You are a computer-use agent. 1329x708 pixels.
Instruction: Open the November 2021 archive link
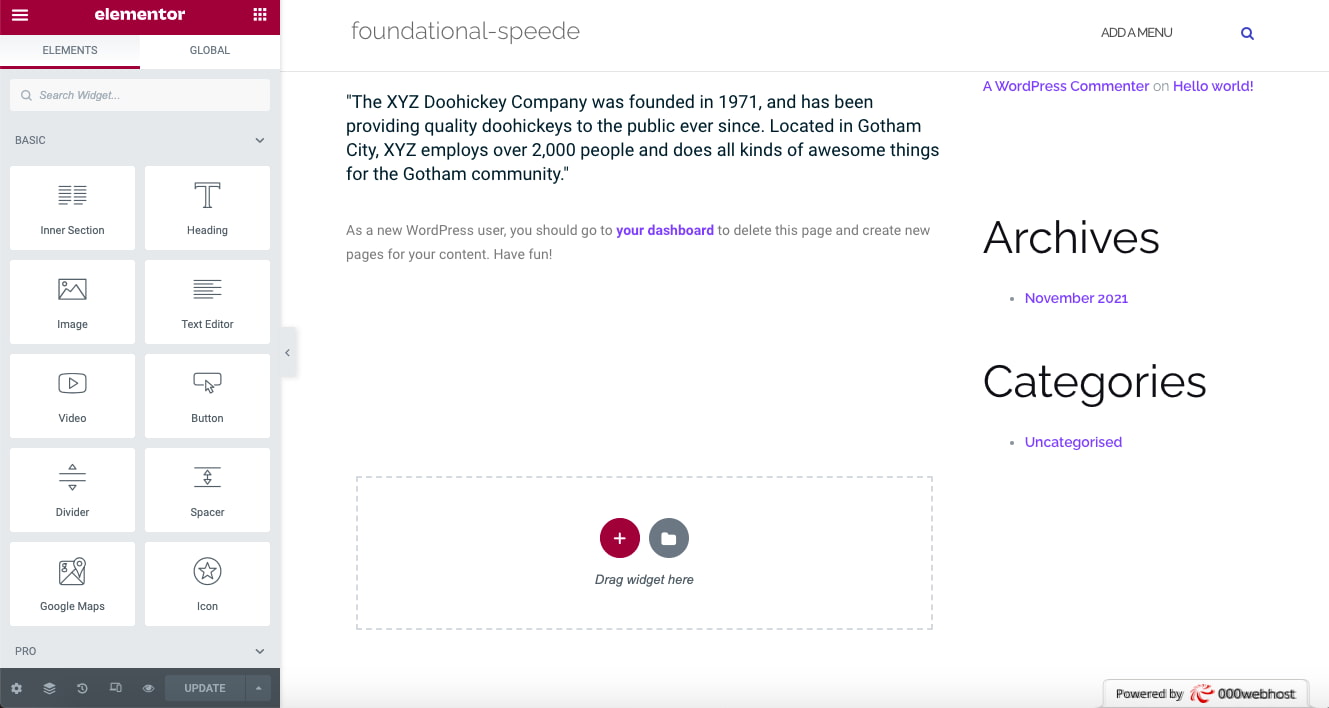click(1076, 298)
